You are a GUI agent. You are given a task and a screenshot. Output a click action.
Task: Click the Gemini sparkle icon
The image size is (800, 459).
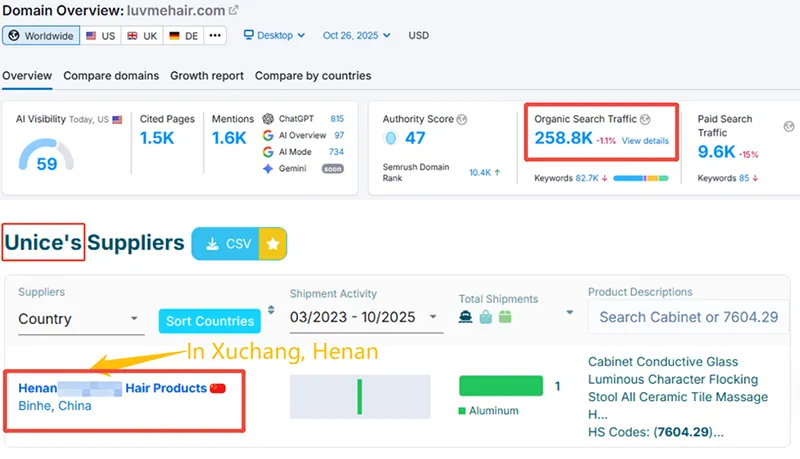point(268,169)
